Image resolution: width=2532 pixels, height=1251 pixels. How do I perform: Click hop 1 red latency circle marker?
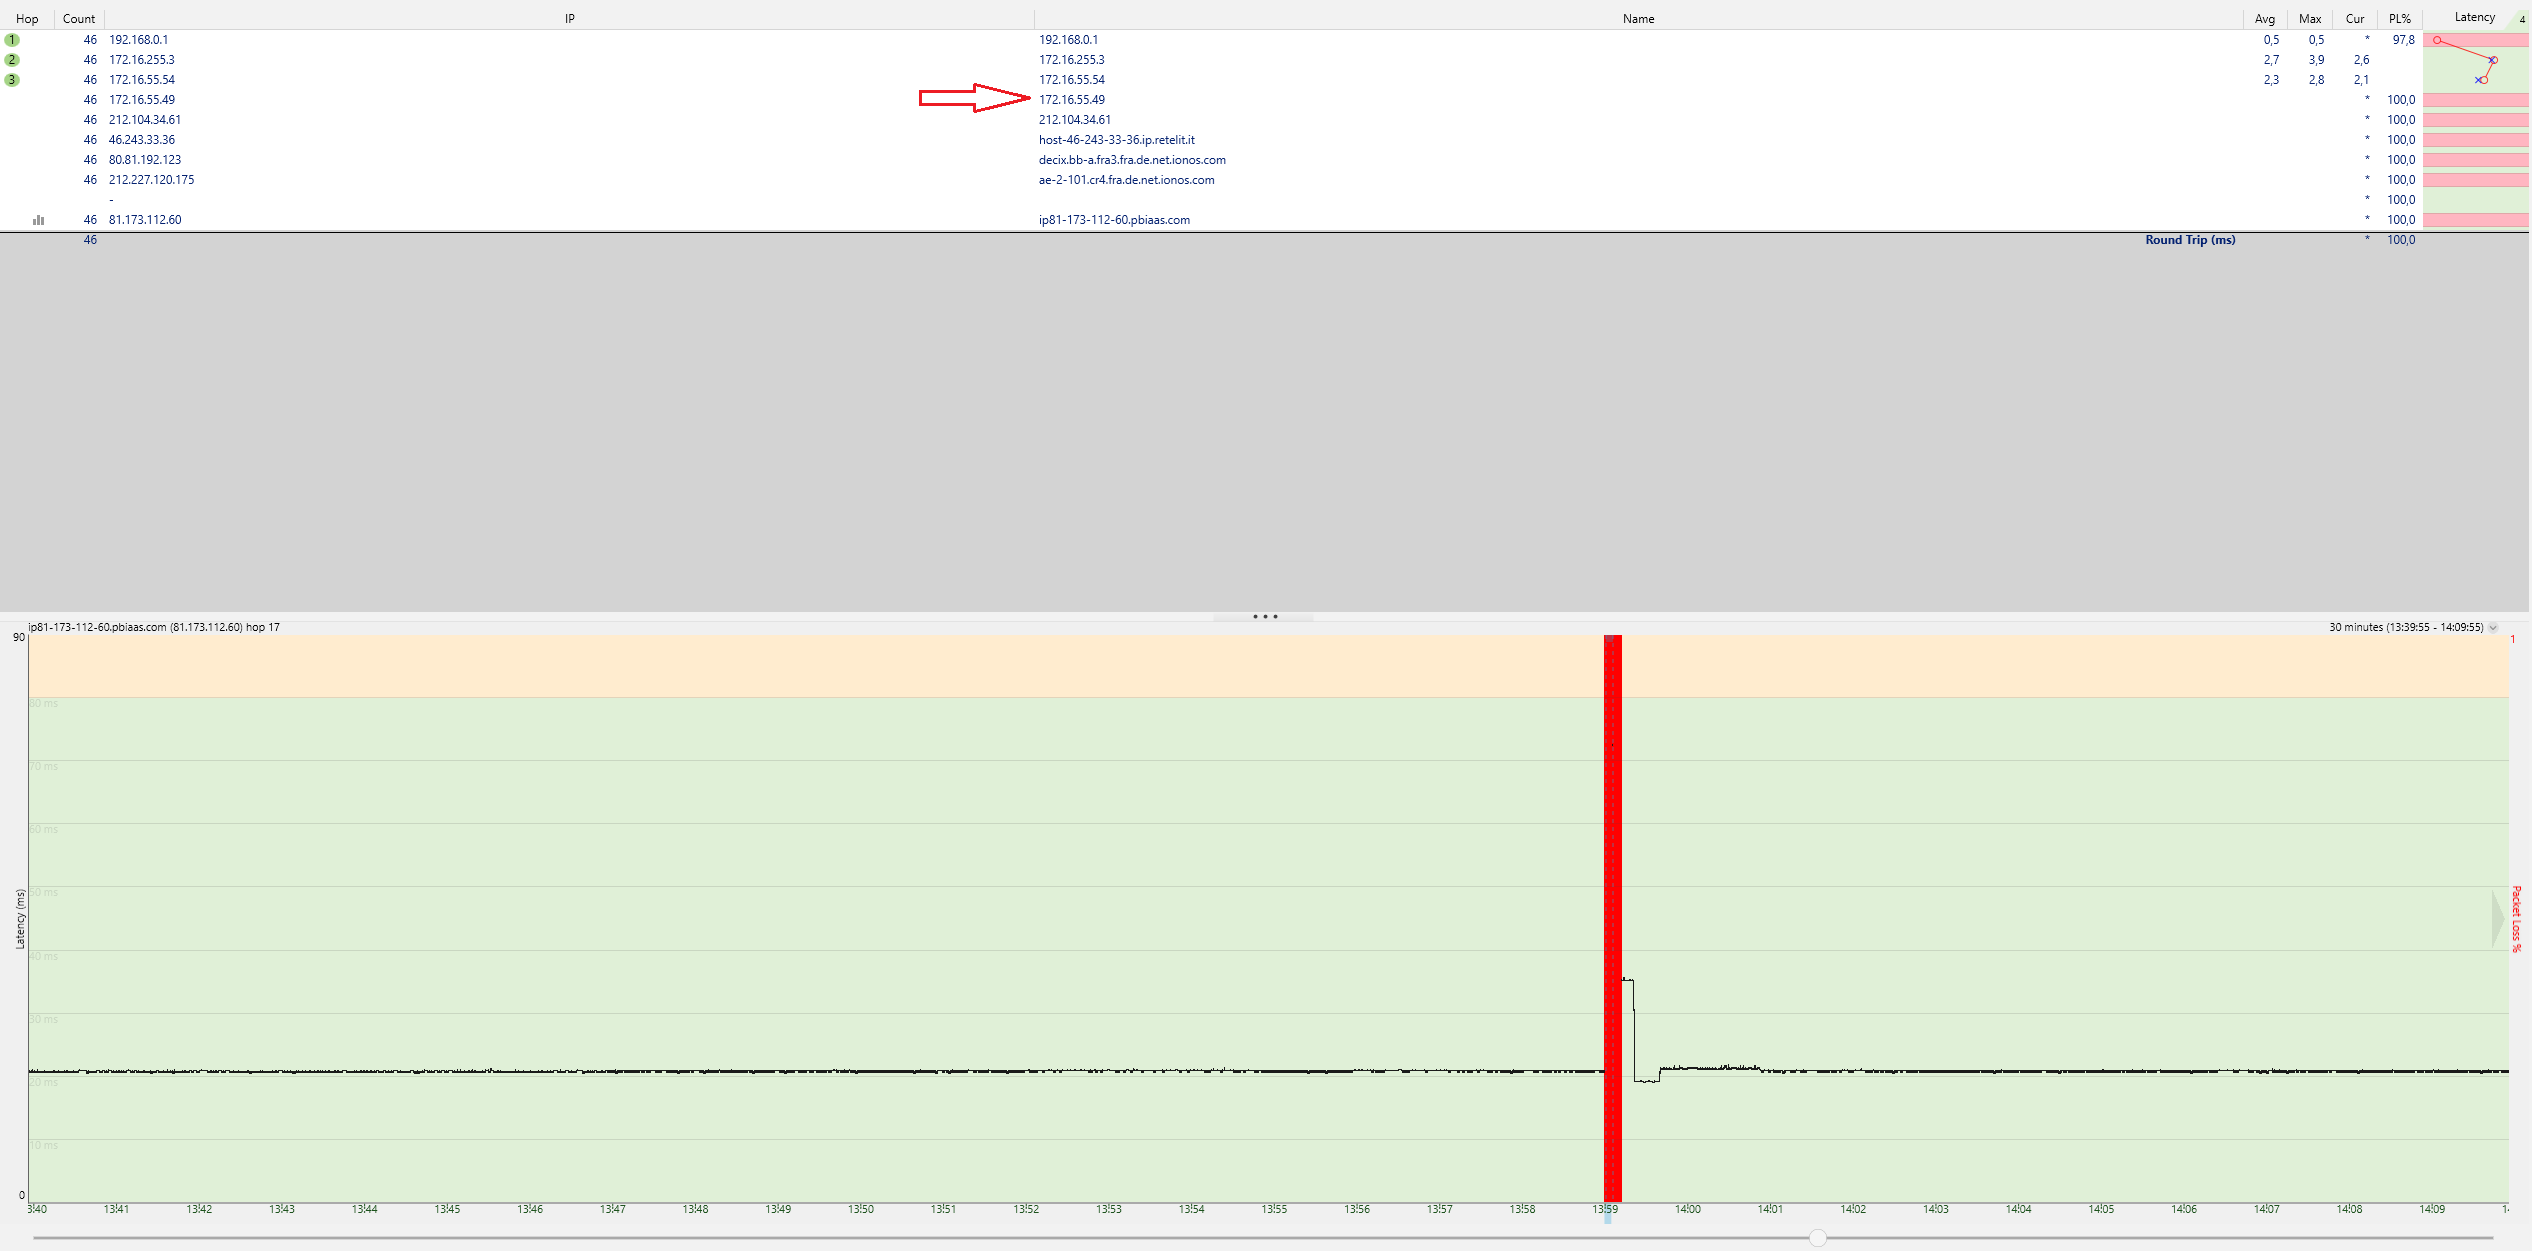(2437, 40)
